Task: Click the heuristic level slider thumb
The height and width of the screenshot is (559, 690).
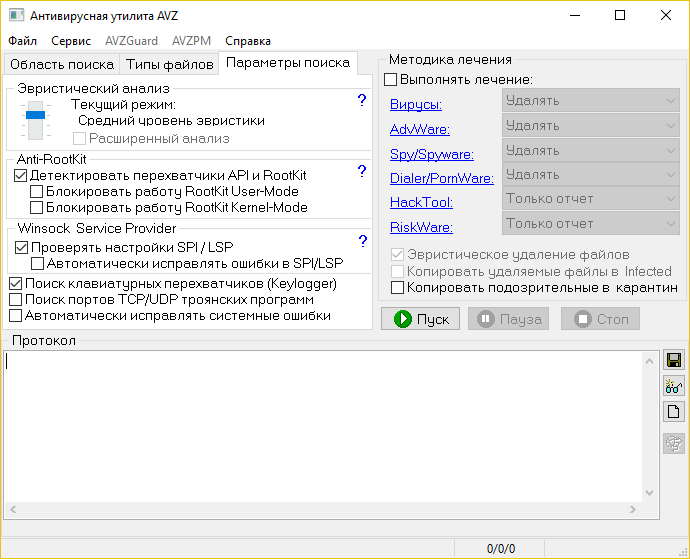Action: point(35,115)
